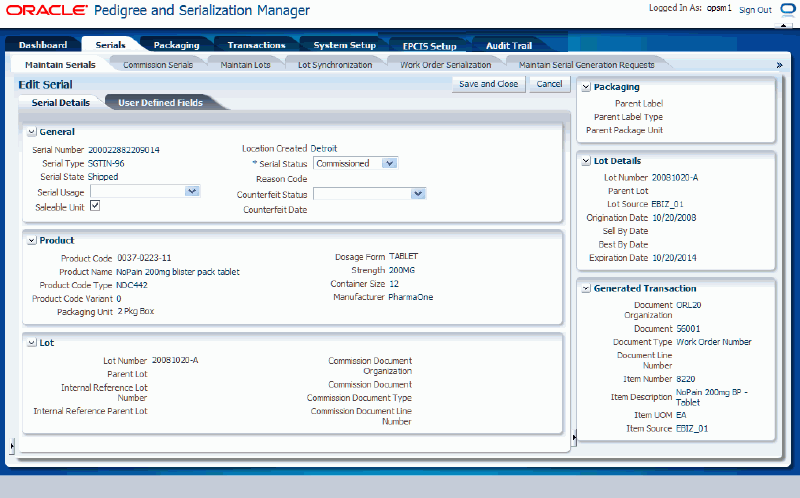800x498 pixels.
Task: Collapse the General section
Action: pos(32,132)
